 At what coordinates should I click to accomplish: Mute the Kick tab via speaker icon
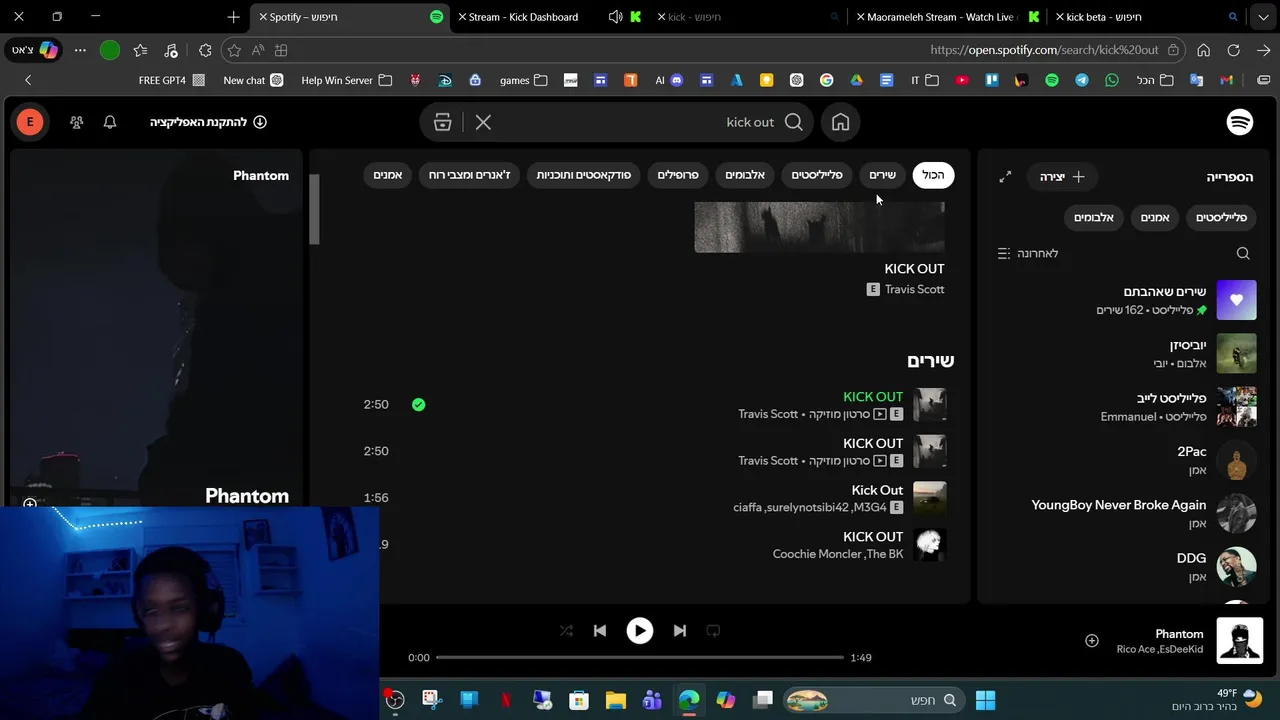click(615, 17)
